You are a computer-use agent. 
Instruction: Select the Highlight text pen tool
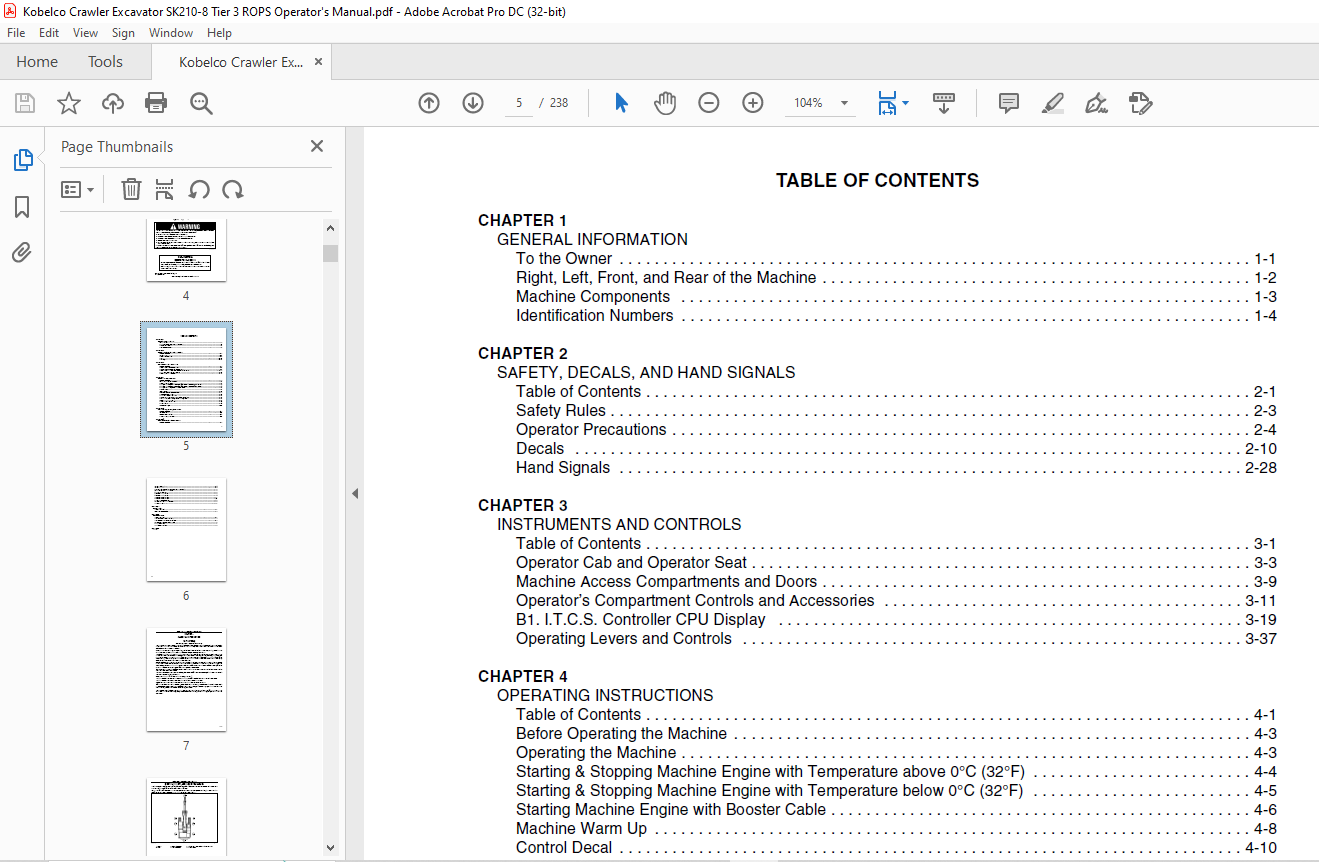pos(1052,103)
